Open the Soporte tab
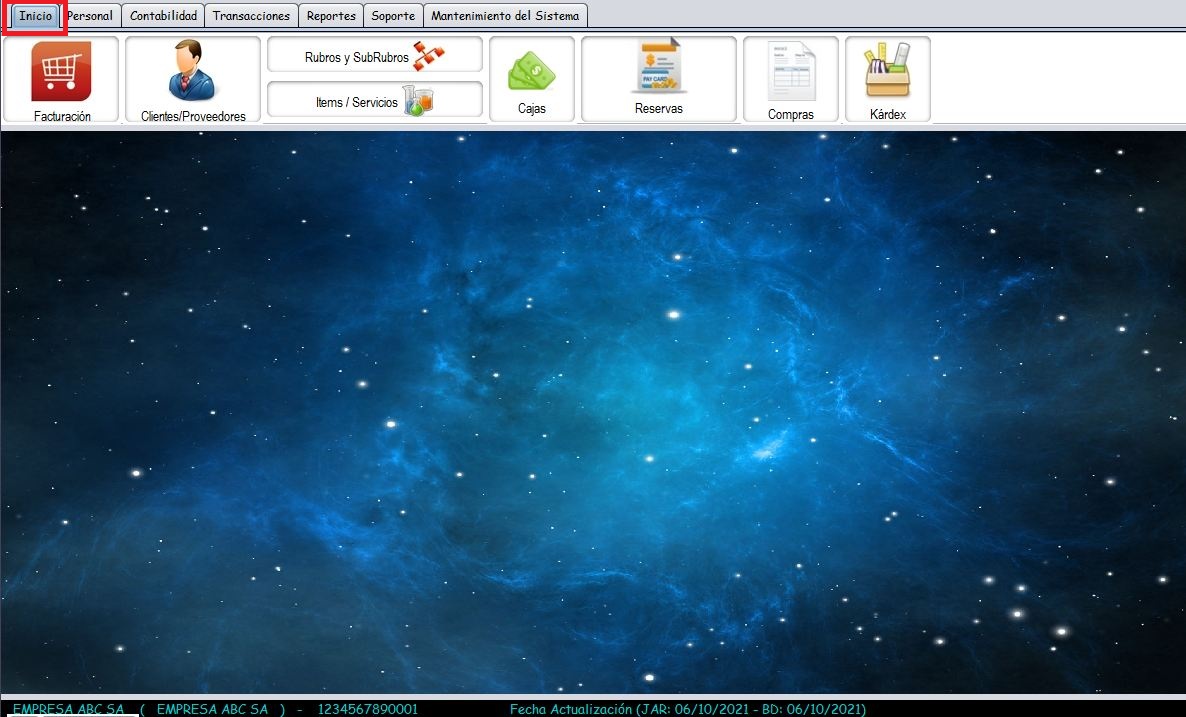 point(393,16)
